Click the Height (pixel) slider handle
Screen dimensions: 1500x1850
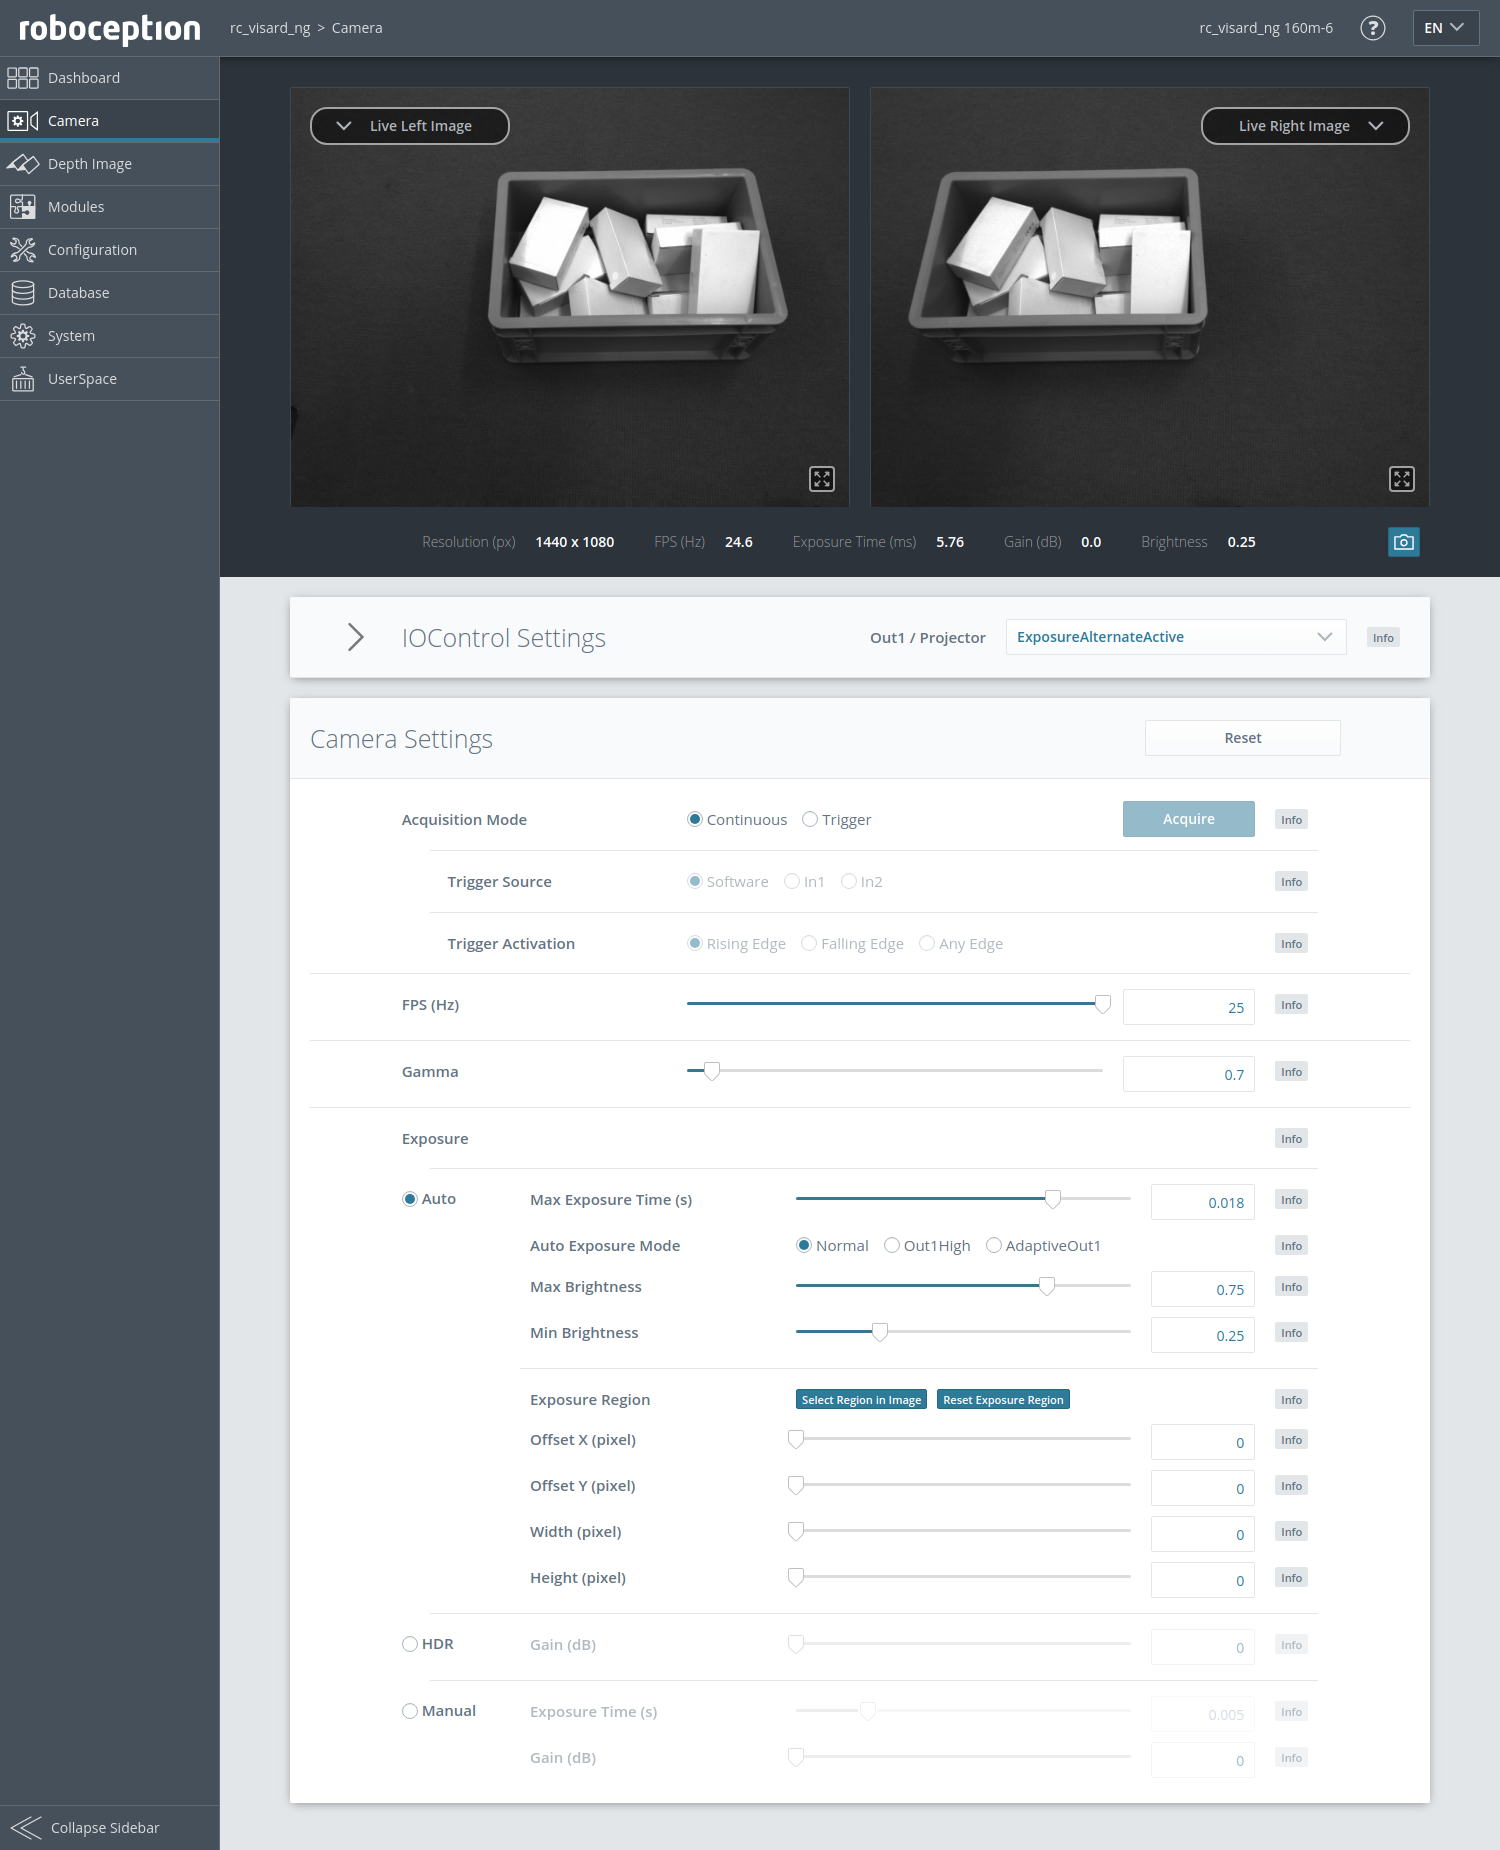click(x=796, y=1577)
